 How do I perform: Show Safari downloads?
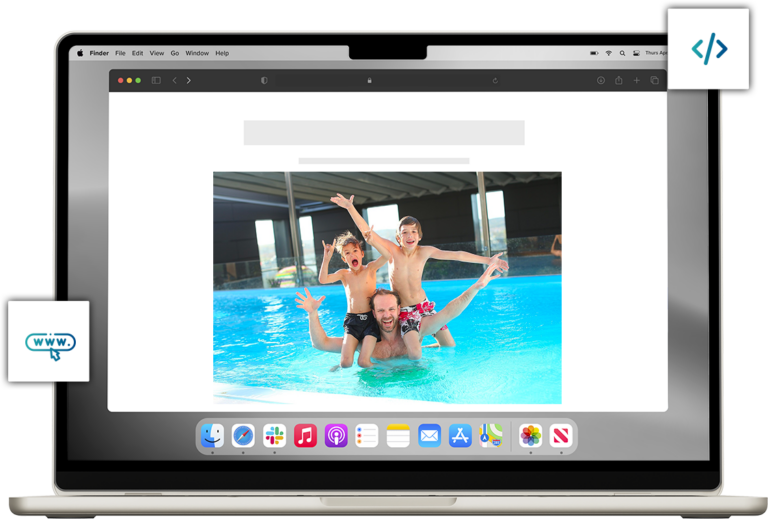pyautogui.click(x=600, y=80)
